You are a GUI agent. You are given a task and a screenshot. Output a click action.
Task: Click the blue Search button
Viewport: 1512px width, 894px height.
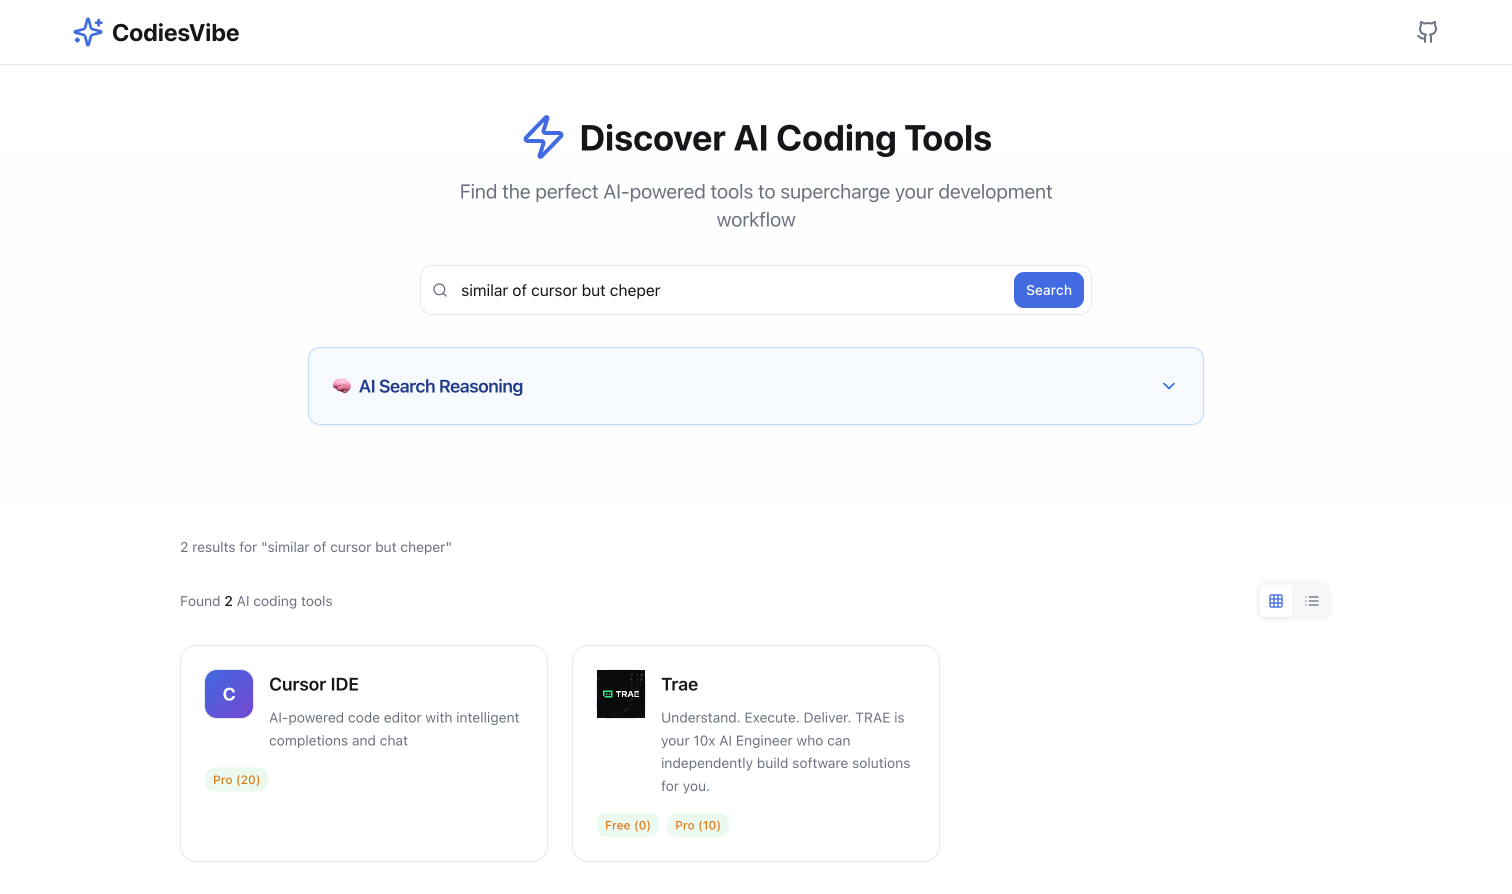coord(1049,290)
